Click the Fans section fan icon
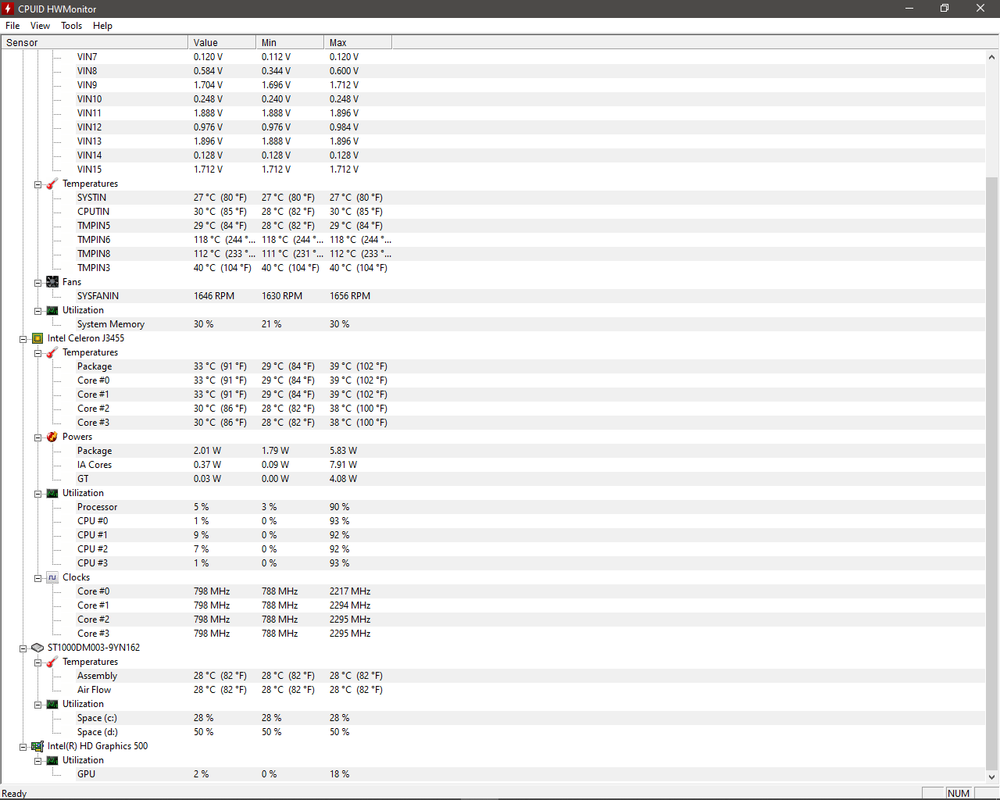This screenshot has height=800, width=1000. (52, 282)
